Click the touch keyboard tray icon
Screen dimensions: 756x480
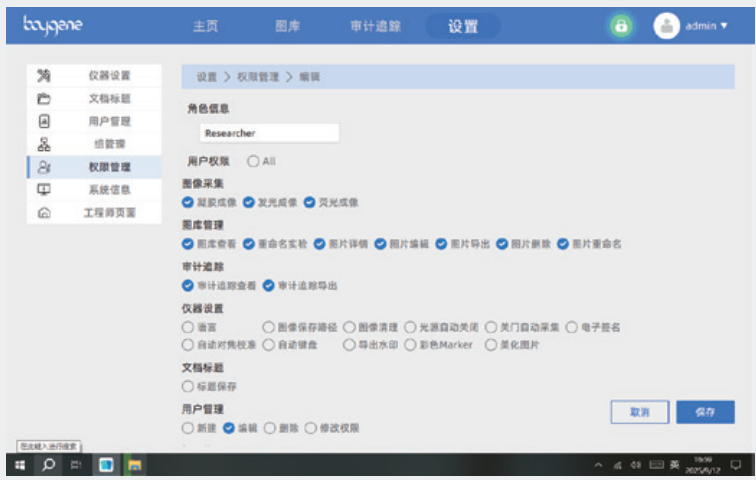[656, 465]
